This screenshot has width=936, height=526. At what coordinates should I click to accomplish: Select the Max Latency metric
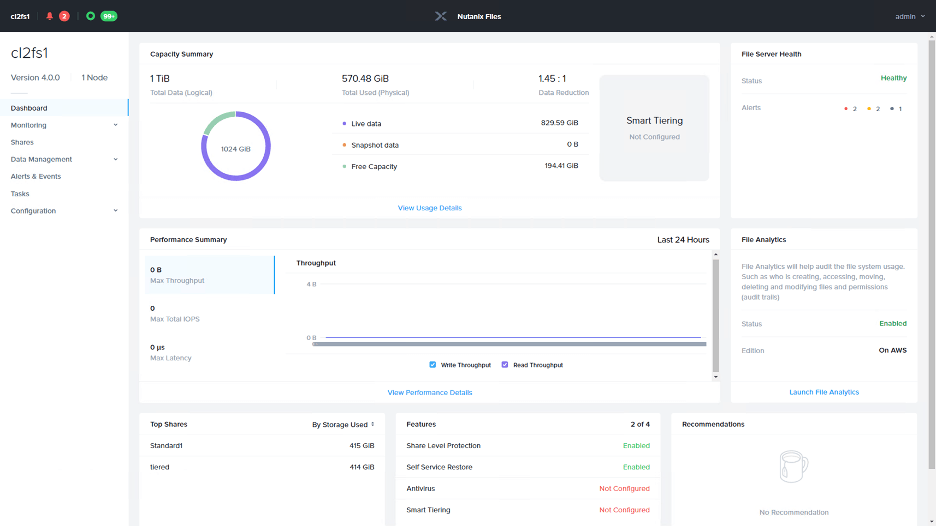(210, 352)
